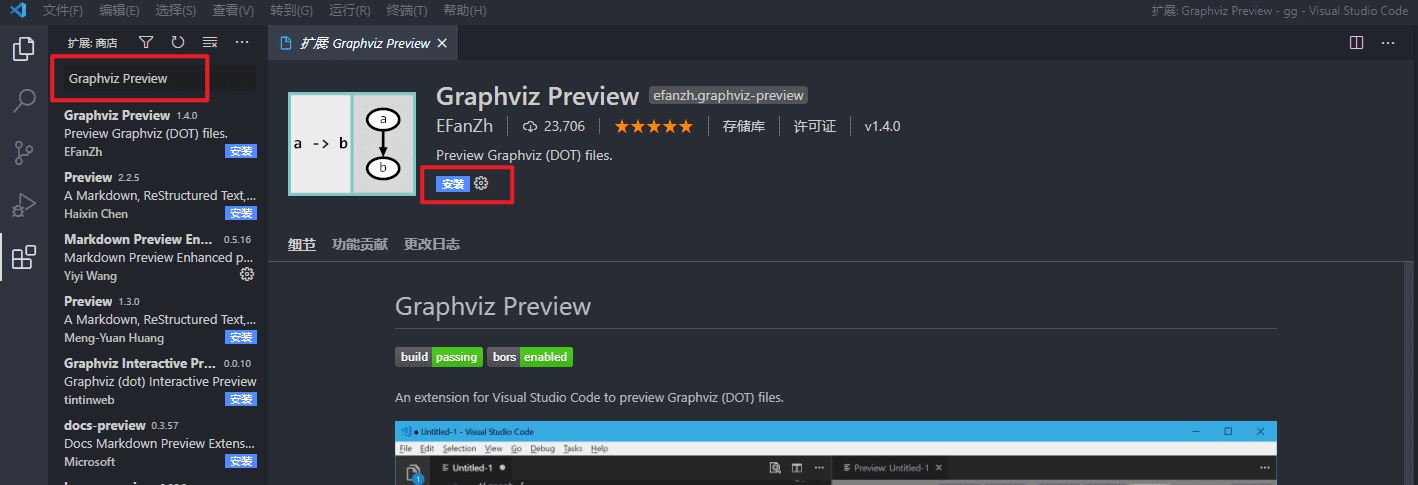Screen dimensions: 1418x485
Task: Click the README demo screenshot image
Action: click(x=836, y=453)
